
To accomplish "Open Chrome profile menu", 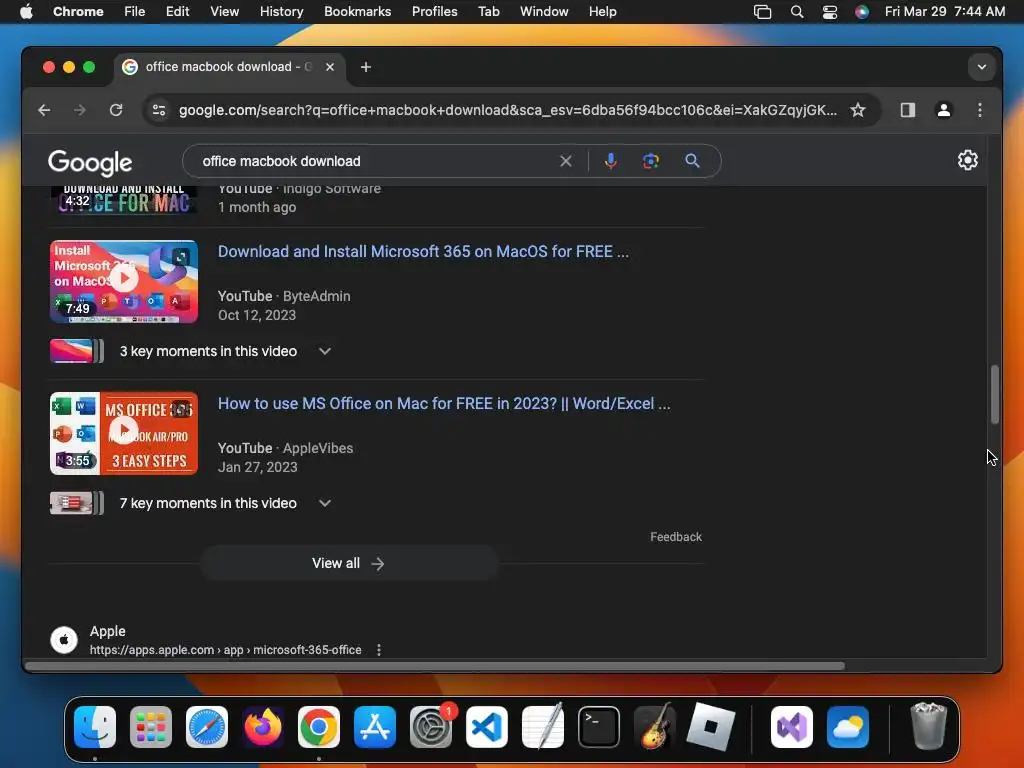I will [x=944, y=110].
